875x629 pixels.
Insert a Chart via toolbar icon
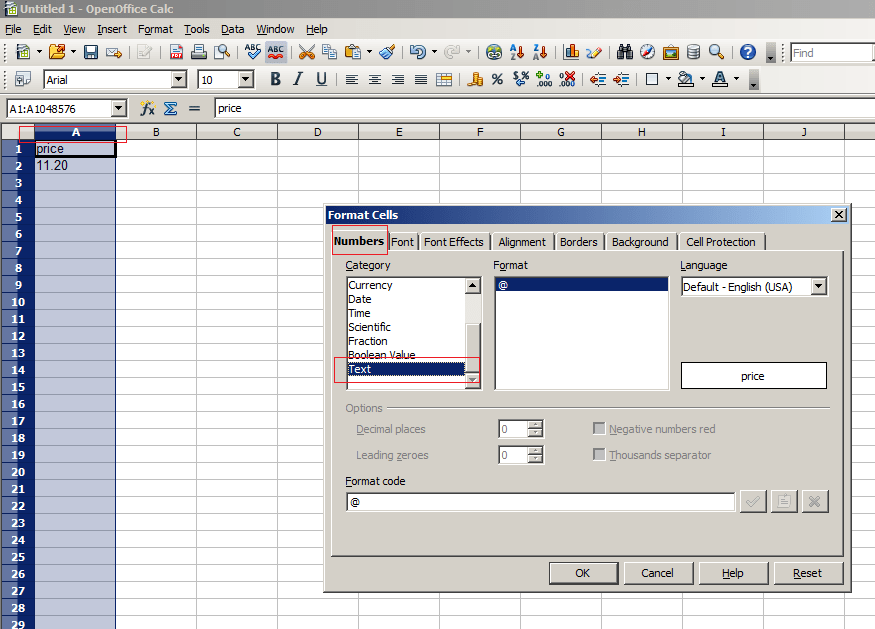click(571, 52)
